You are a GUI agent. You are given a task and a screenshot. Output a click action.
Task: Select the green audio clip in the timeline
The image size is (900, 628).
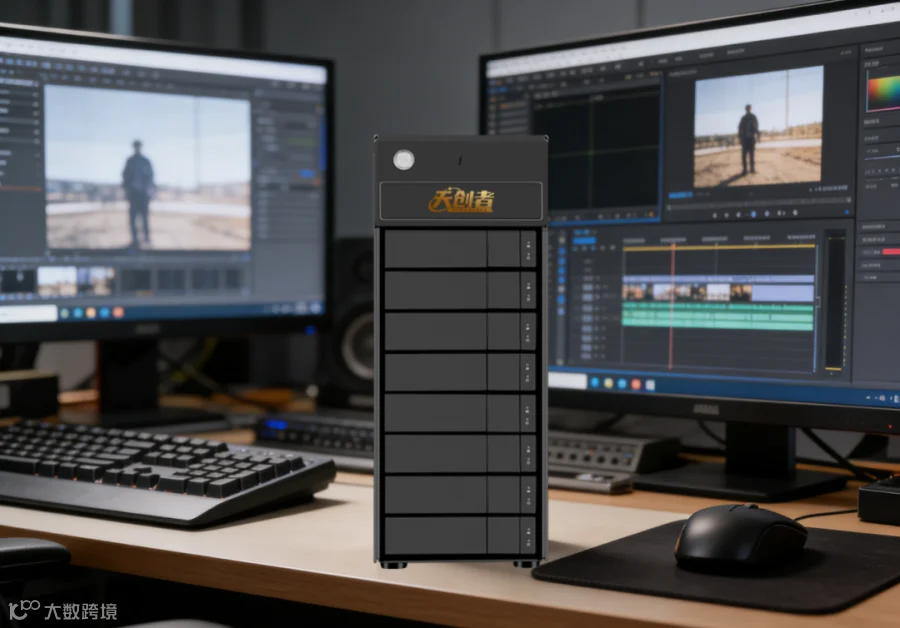(x=717, y=316)
